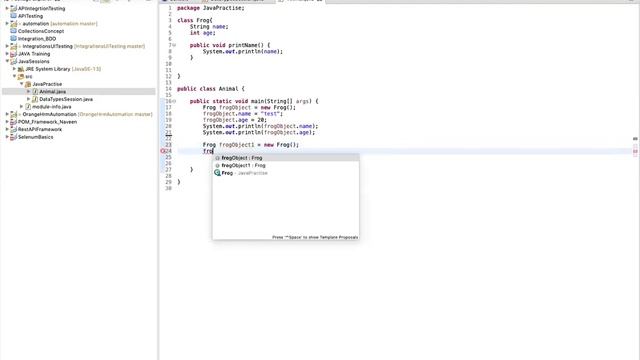
Task: Collapse the src folder arrow
Action: [14, 76]
